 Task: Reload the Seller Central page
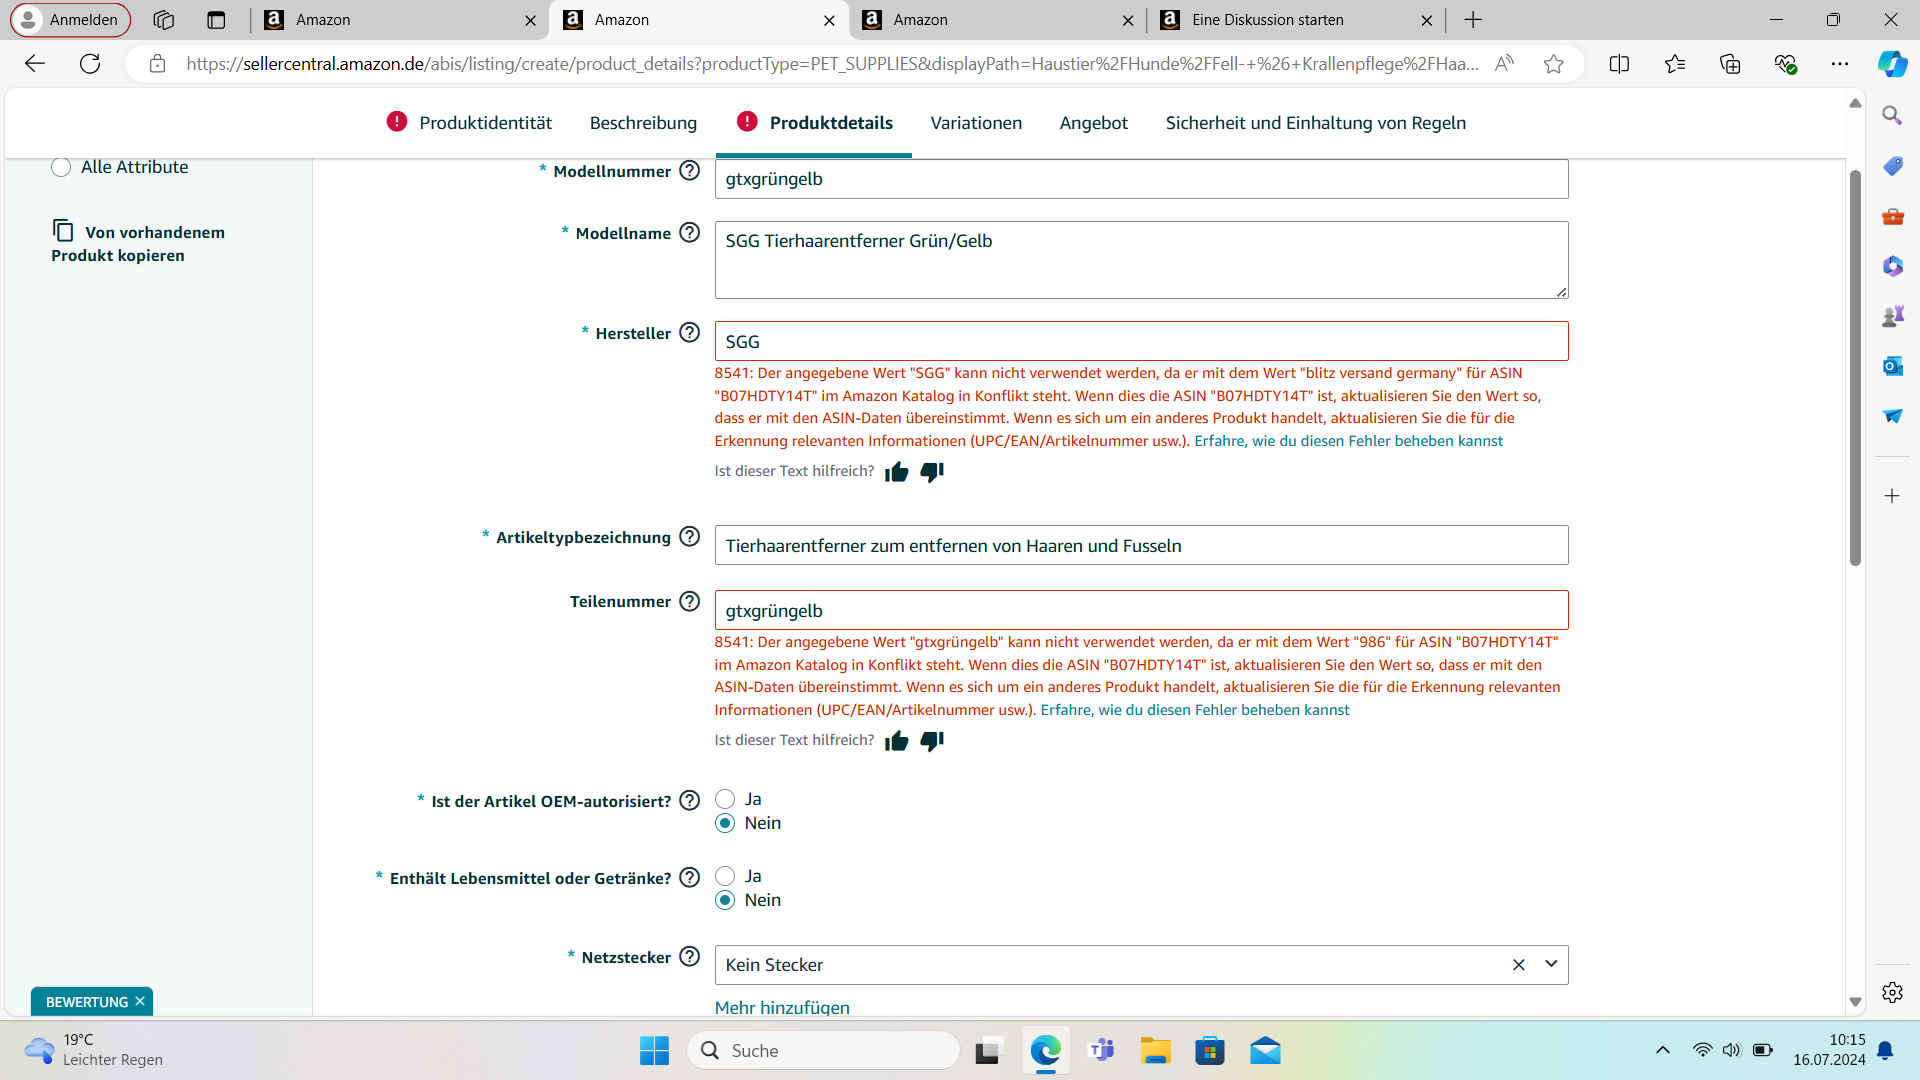click(x=90, y=64)
